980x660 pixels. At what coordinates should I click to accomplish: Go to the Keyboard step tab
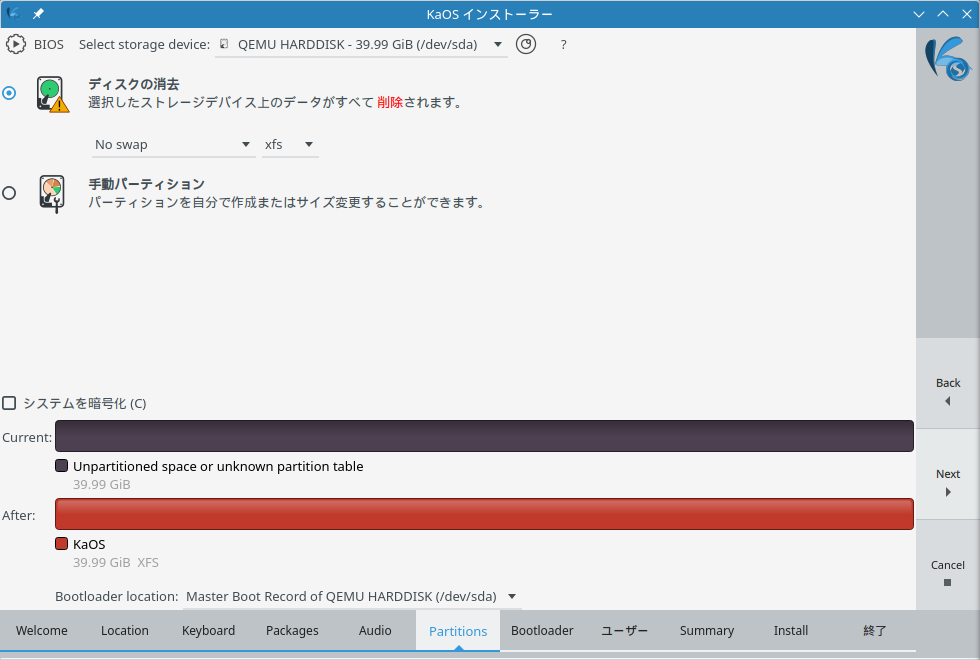coord(208,631)
